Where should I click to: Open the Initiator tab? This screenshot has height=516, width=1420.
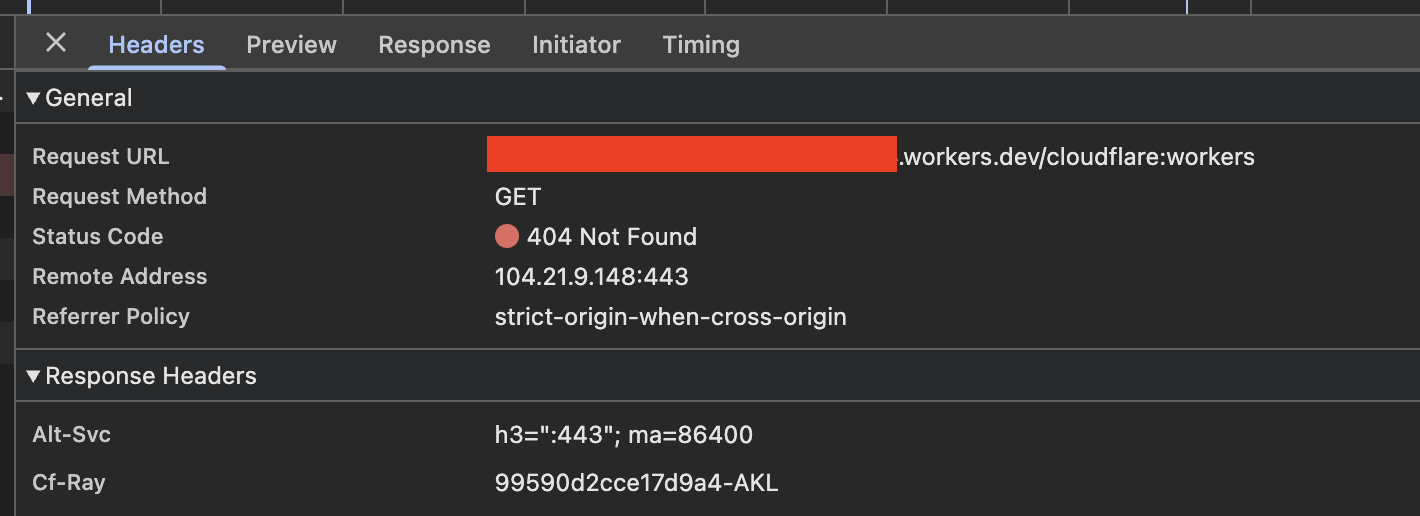pyautogui.click(x=576, y=45)
